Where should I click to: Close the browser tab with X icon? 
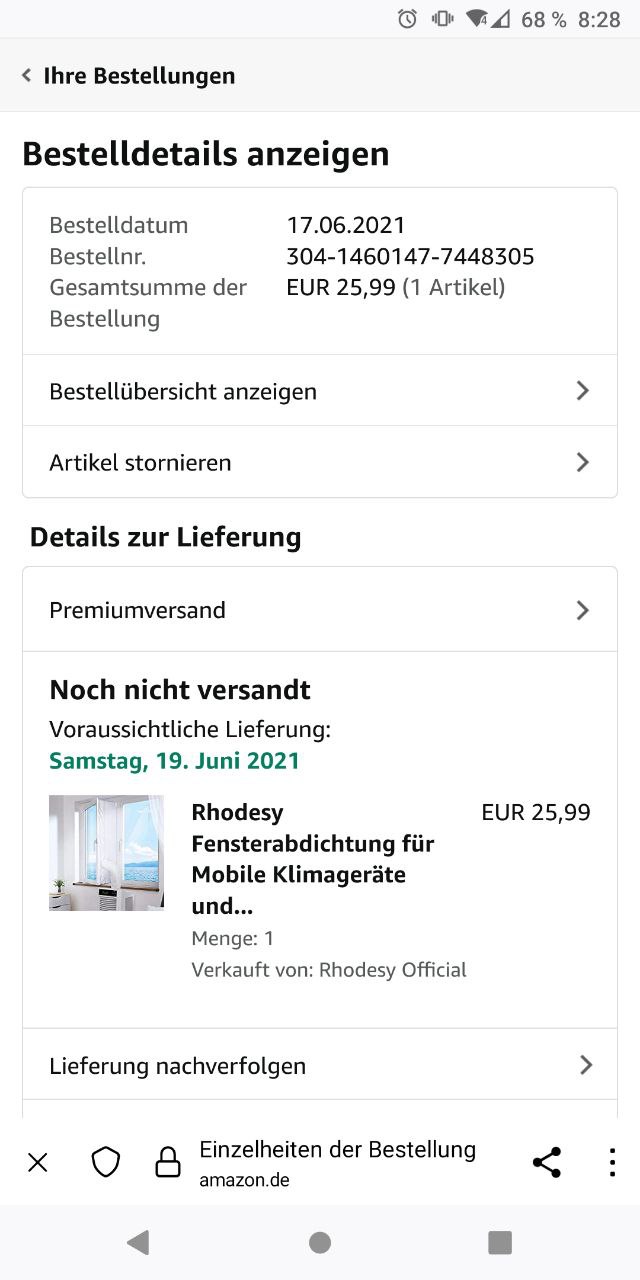coord(38,1162)
